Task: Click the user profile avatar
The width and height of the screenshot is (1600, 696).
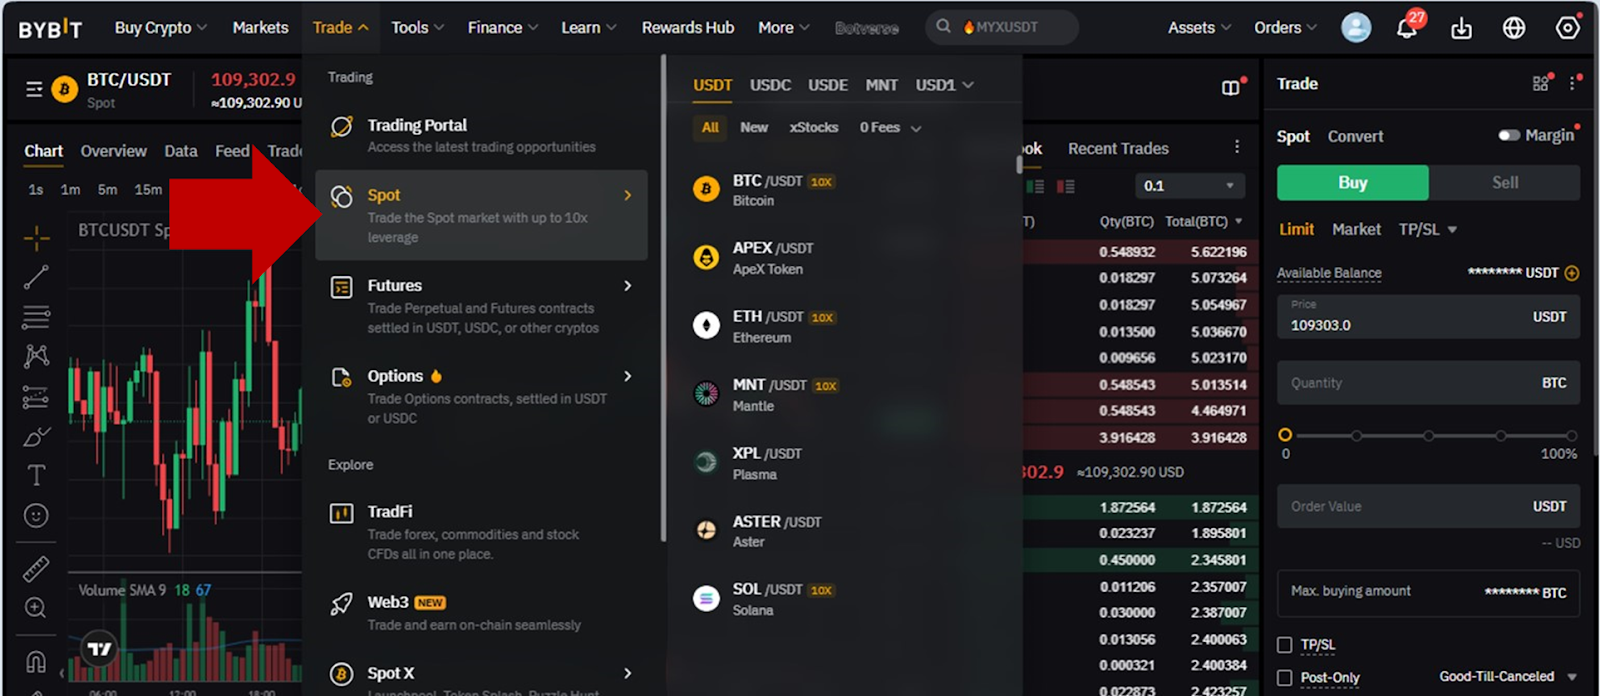Action: pyautogui.click(x=1356, y=28)
